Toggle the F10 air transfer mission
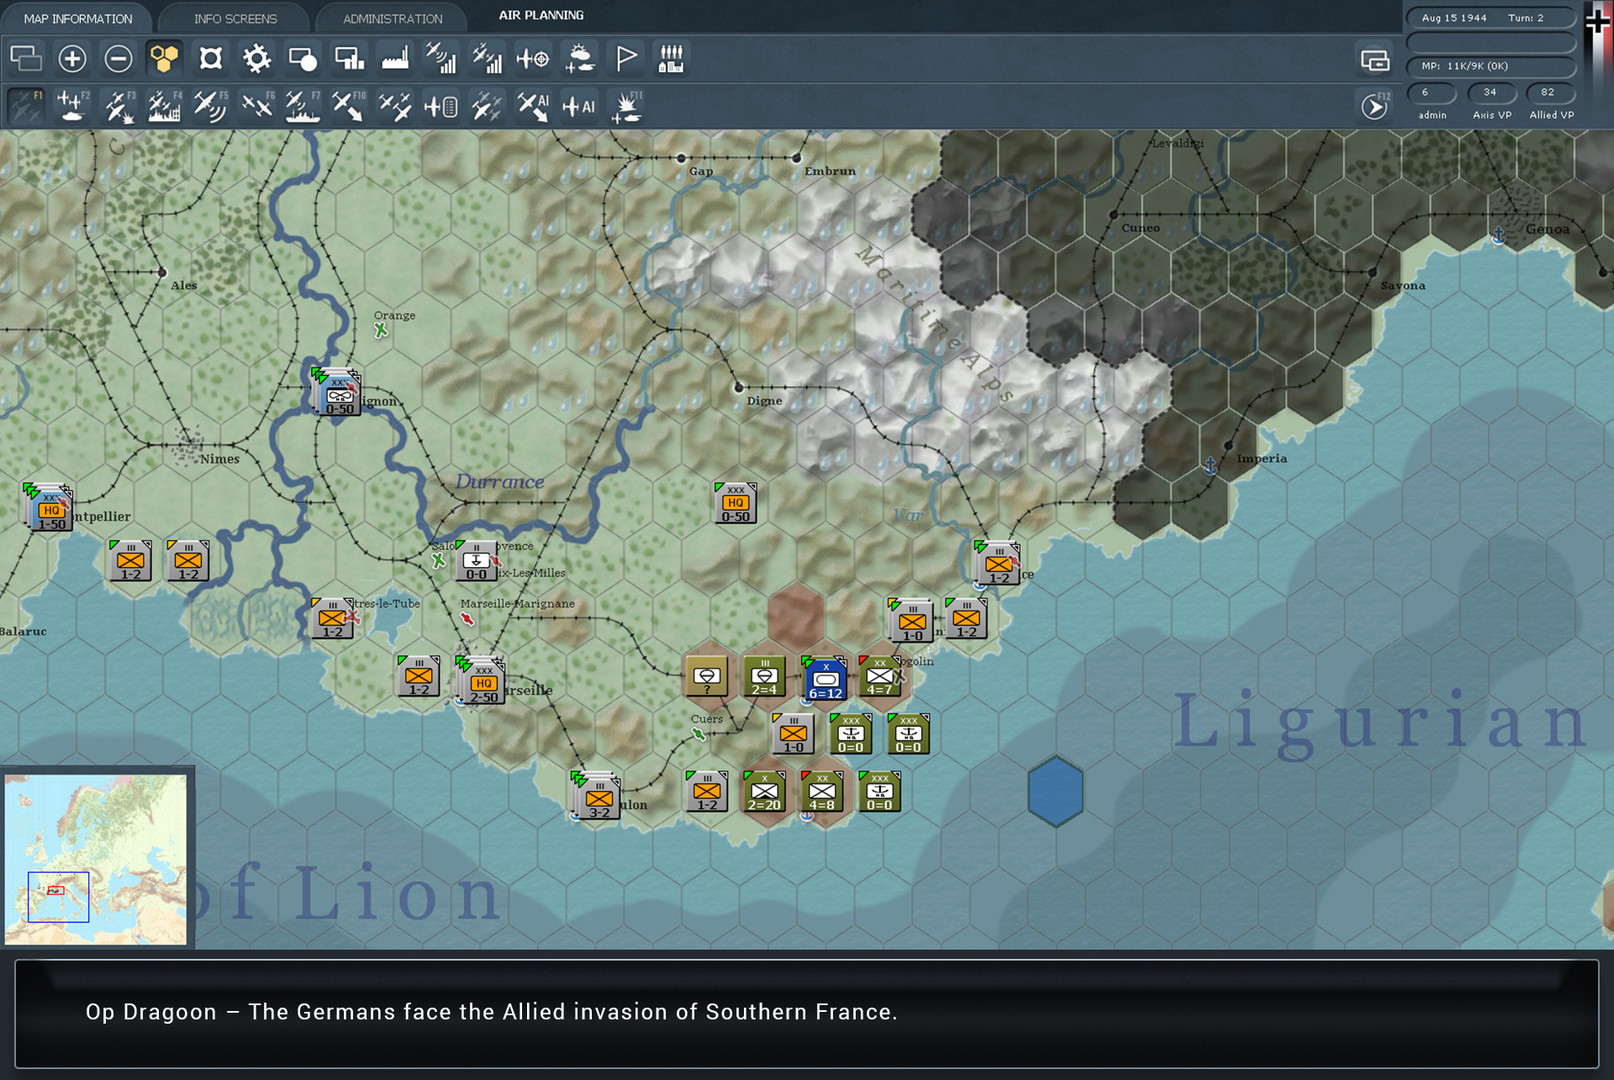1614x1080 pixels. (x=350, y=105)
